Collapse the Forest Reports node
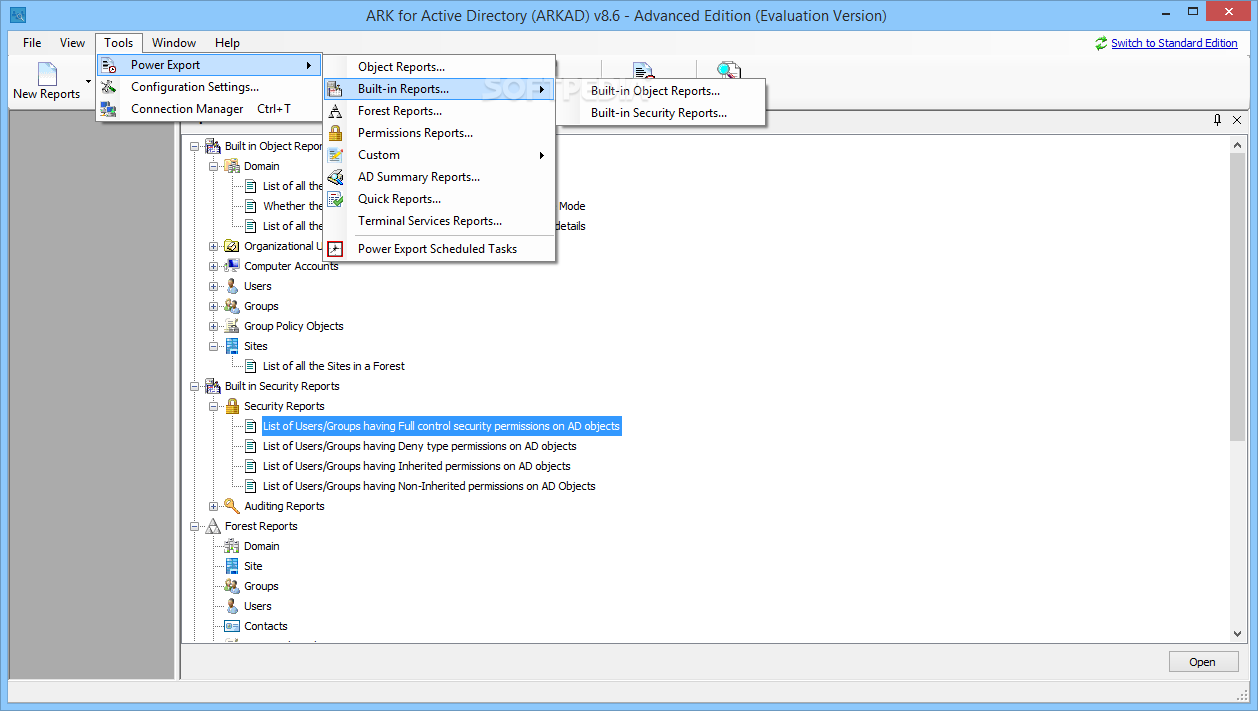This screenshot has width=1258, height=711. click(195, 526)
